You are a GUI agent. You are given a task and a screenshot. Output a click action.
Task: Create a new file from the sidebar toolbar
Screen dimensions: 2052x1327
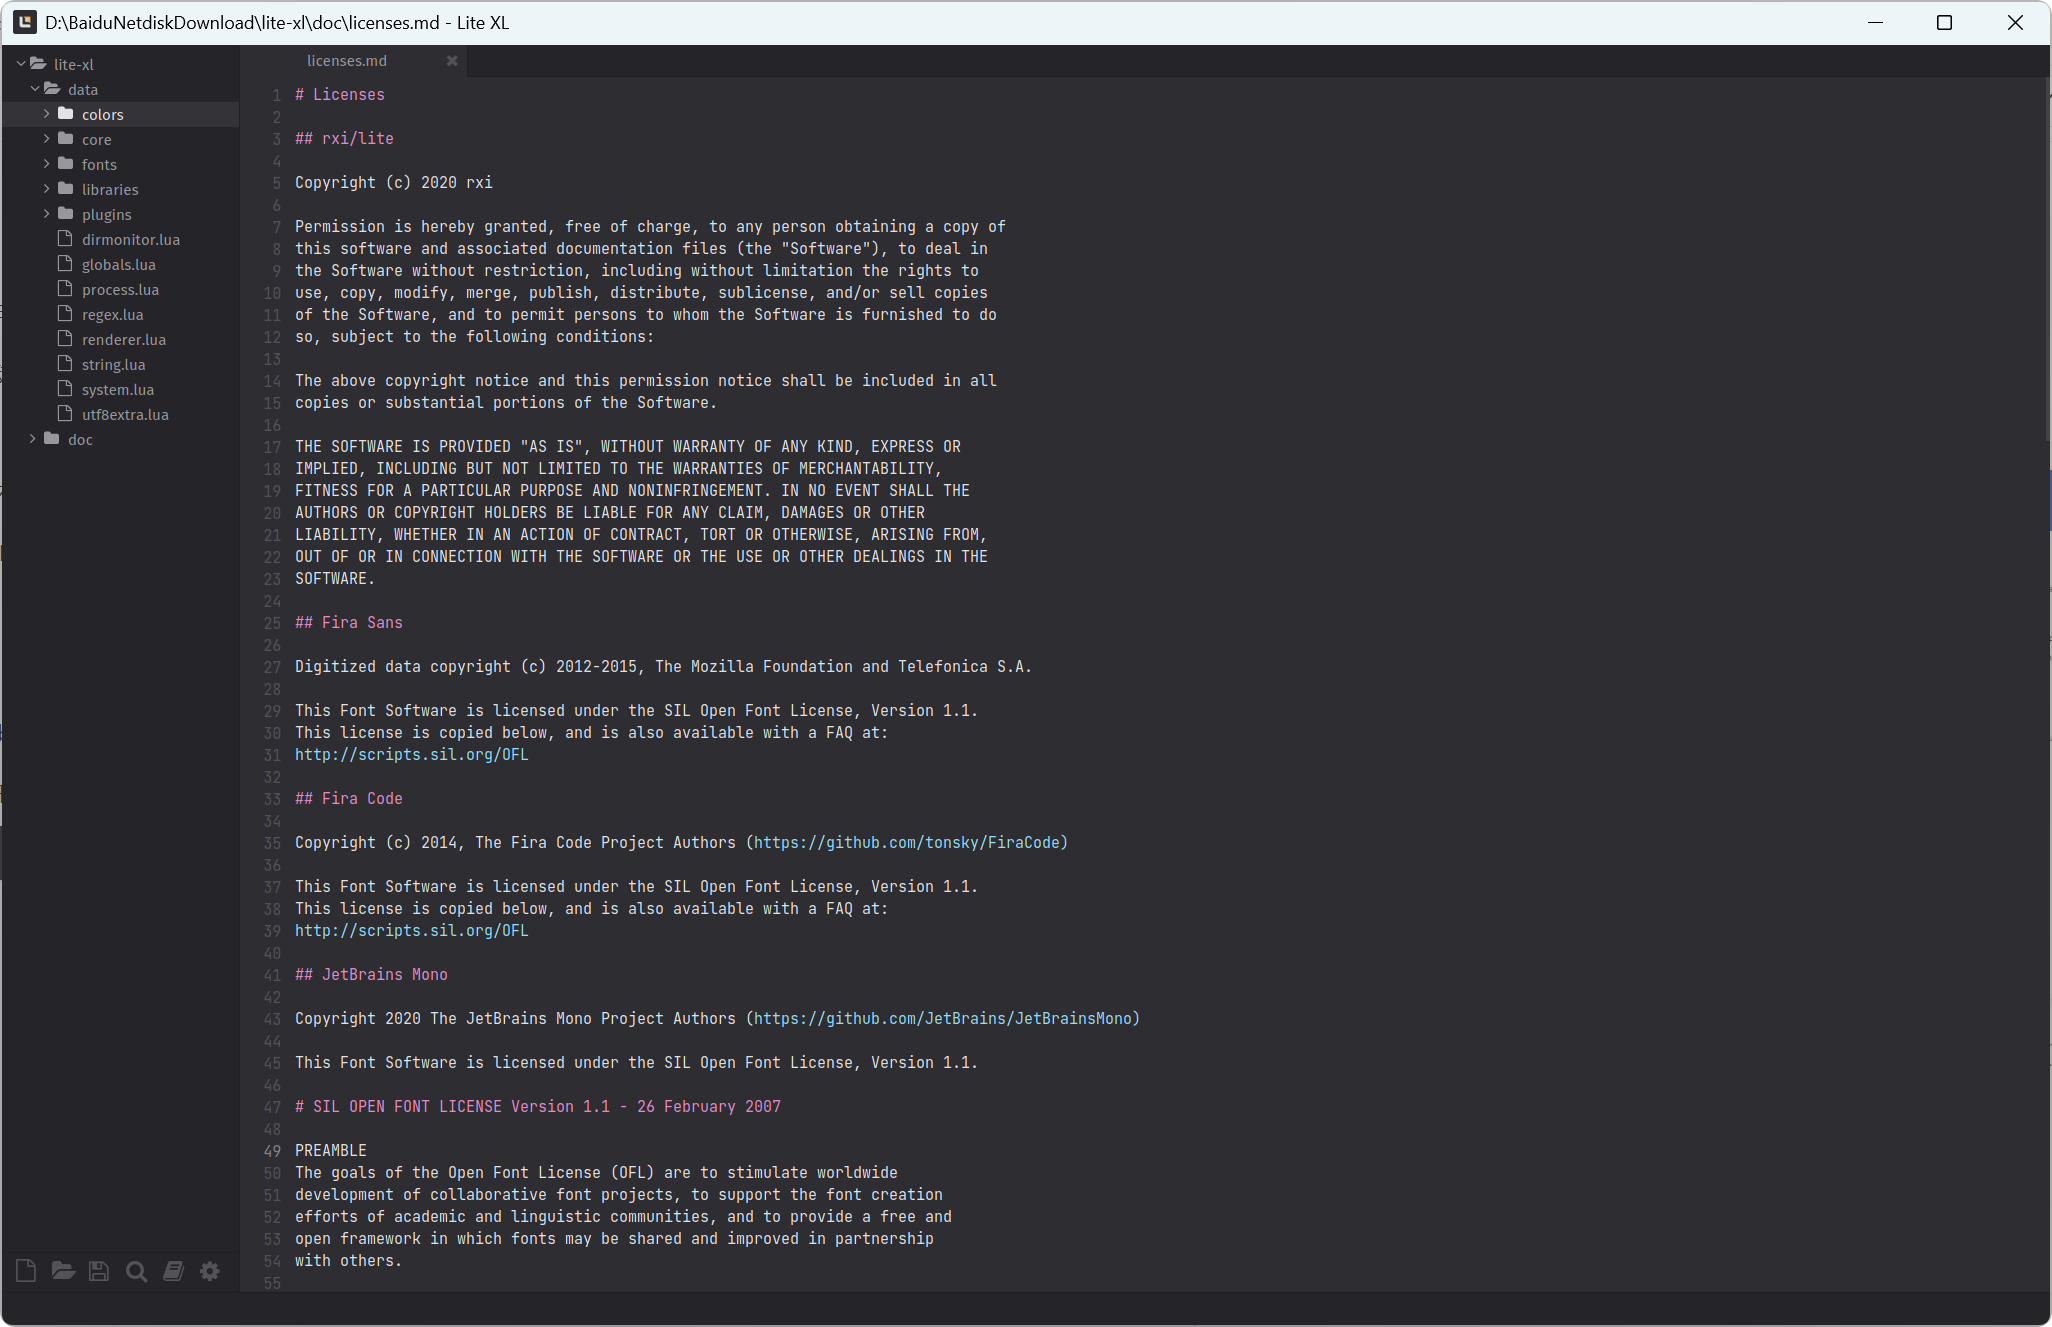coord(26,1271)
